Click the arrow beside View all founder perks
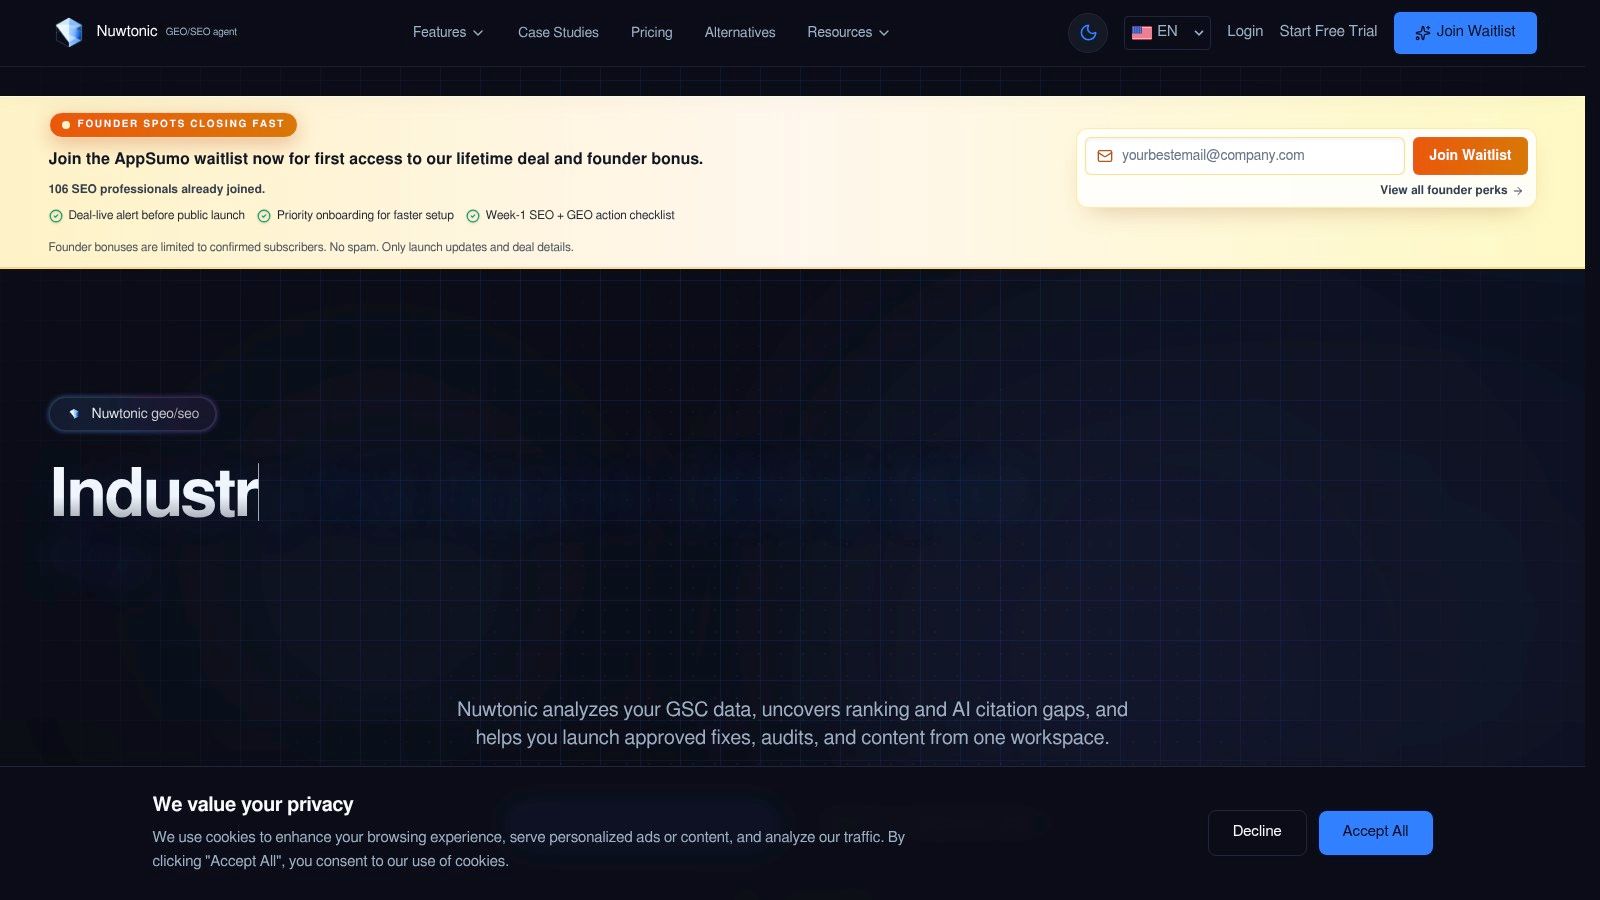 pyautogui.click(x=1518, y=190)
